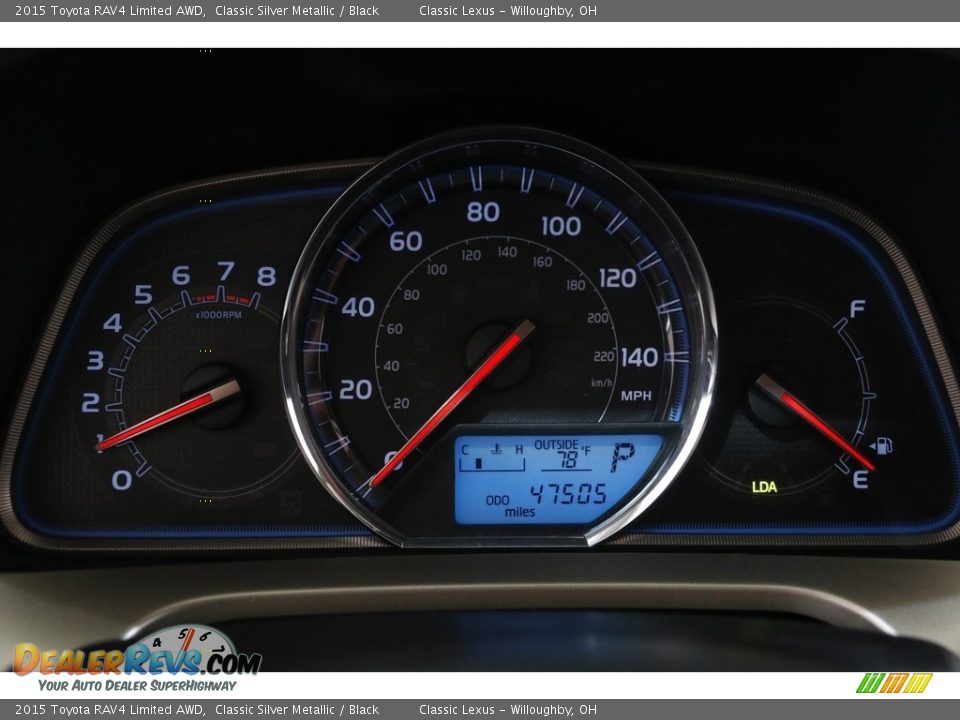Click the center hub of the tachometer needle
960x720 pixels.
pyautogui.click(x=212, y=396)
